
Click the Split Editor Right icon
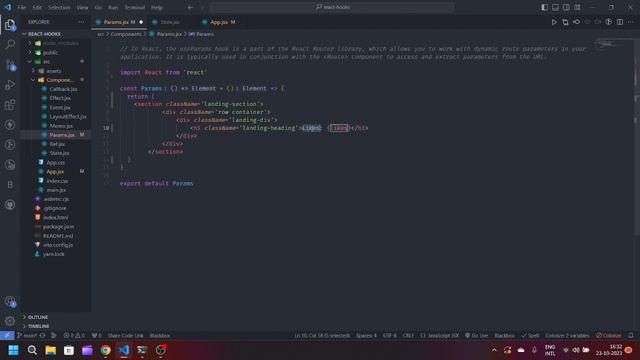(620, 22)
